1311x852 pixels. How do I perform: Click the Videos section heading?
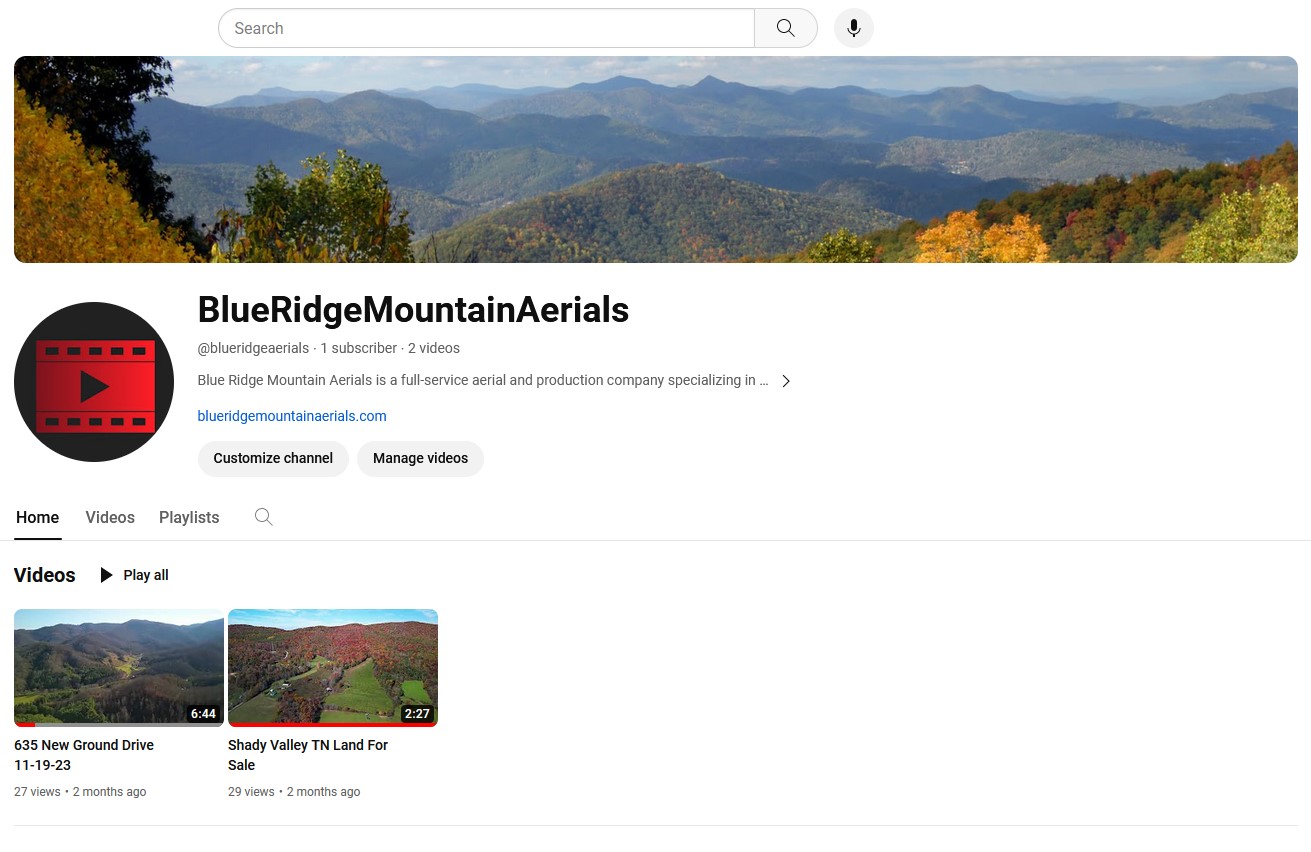(x=45, y=575)
